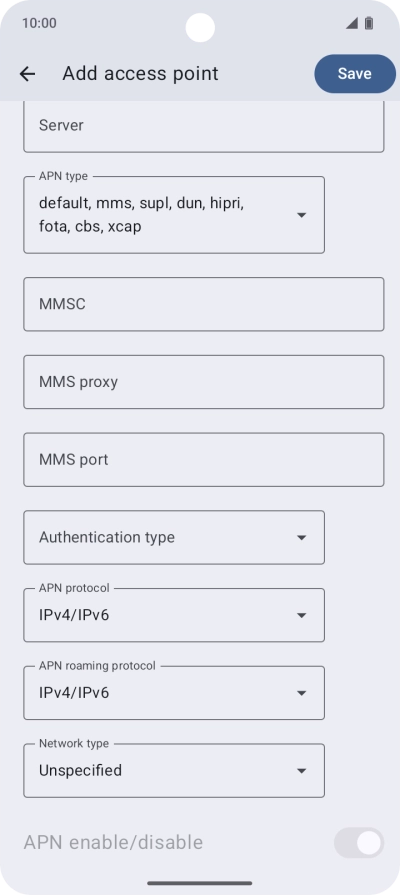Tap the APN enable/disable label

(113, 842)
